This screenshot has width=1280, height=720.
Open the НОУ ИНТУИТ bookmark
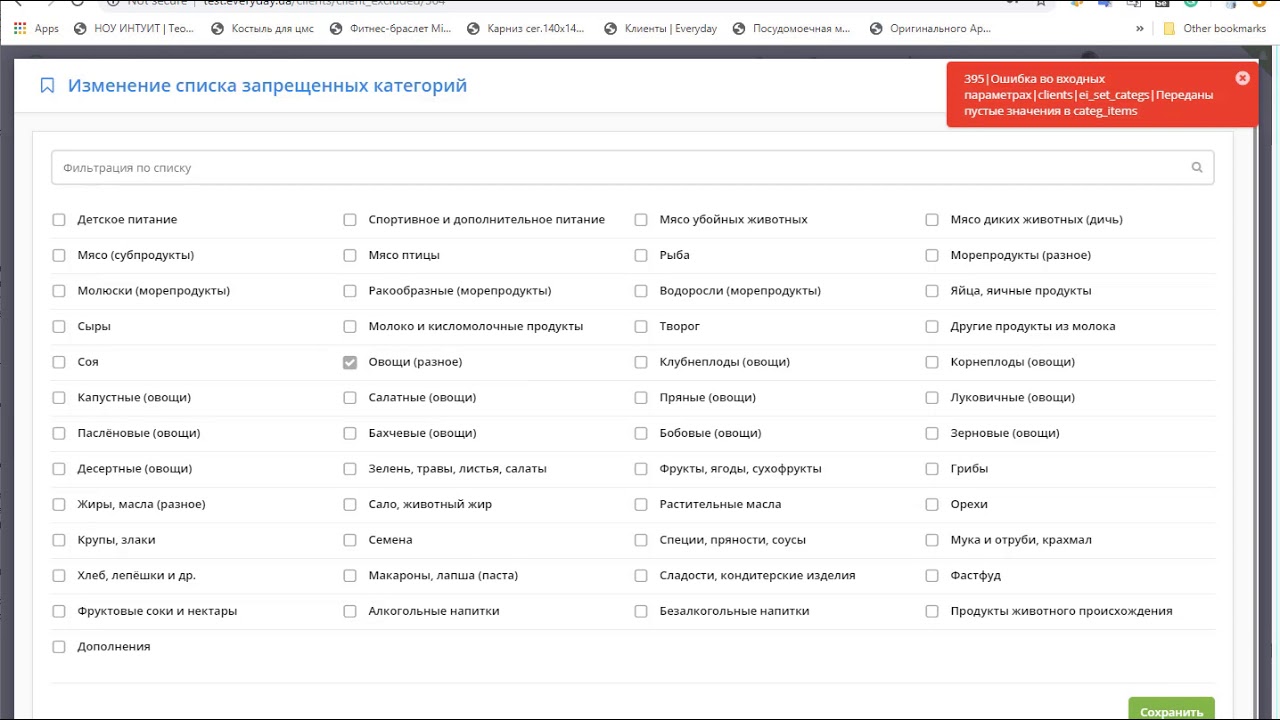click(133, 29)
